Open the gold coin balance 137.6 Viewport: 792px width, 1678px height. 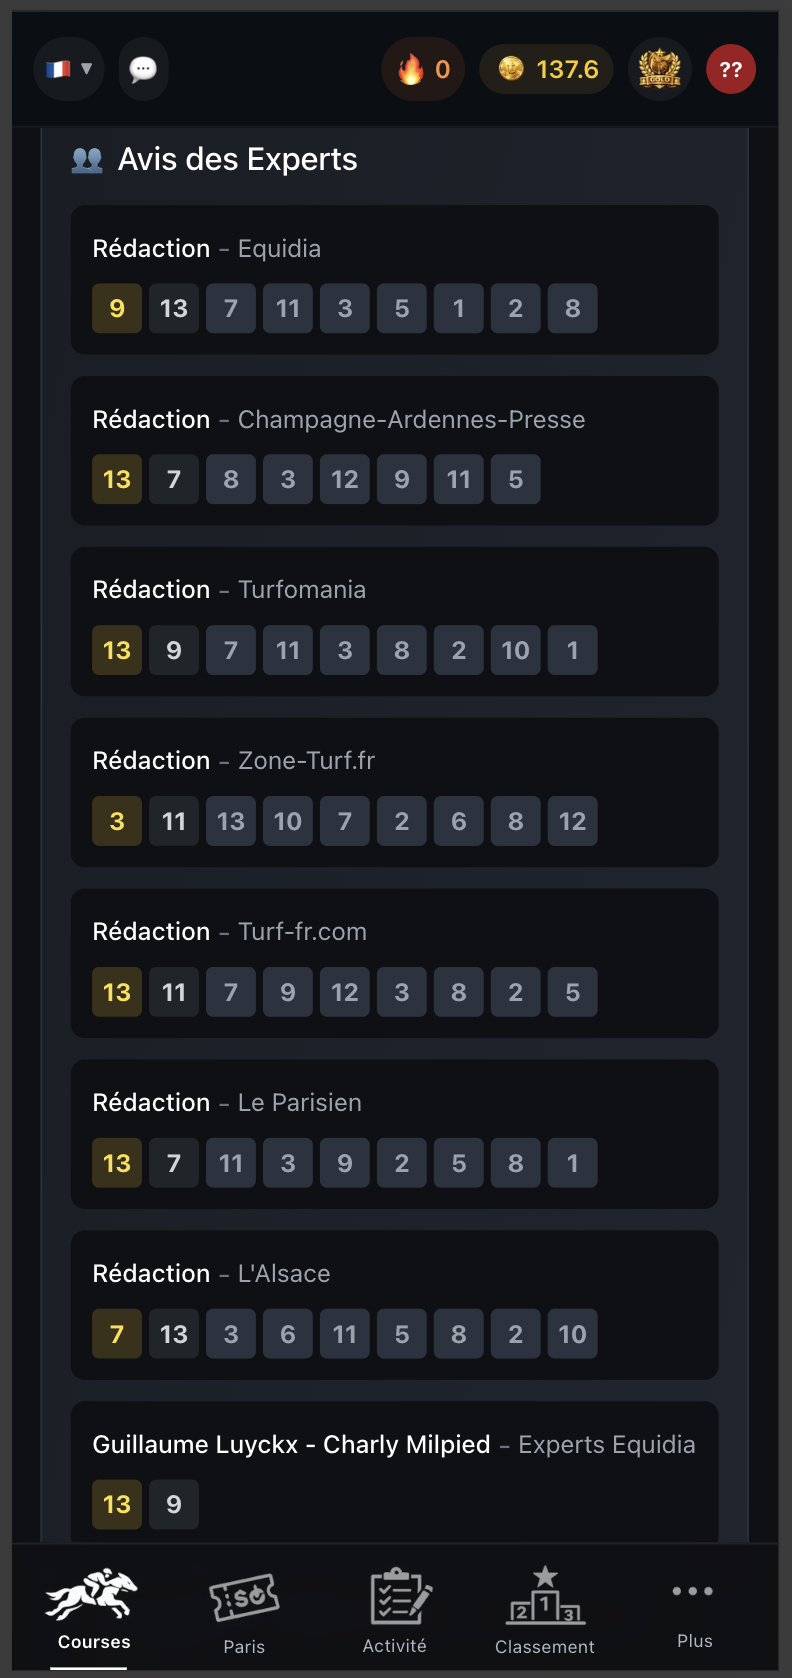546,69
